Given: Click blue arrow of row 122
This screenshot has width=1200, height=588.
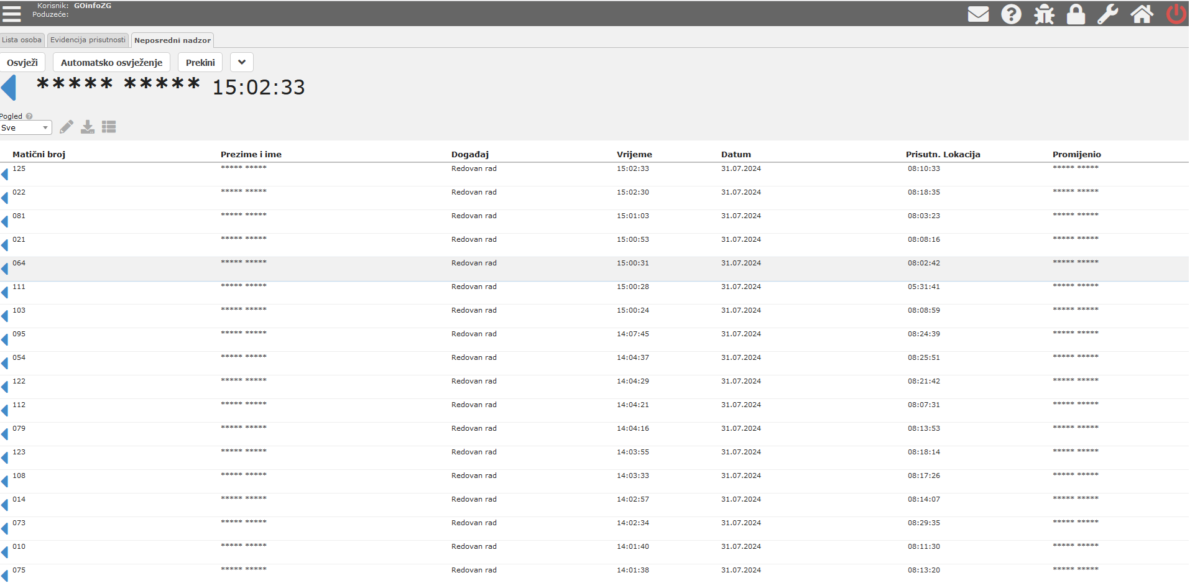Looking at the screenshot, I should point(4,388).
